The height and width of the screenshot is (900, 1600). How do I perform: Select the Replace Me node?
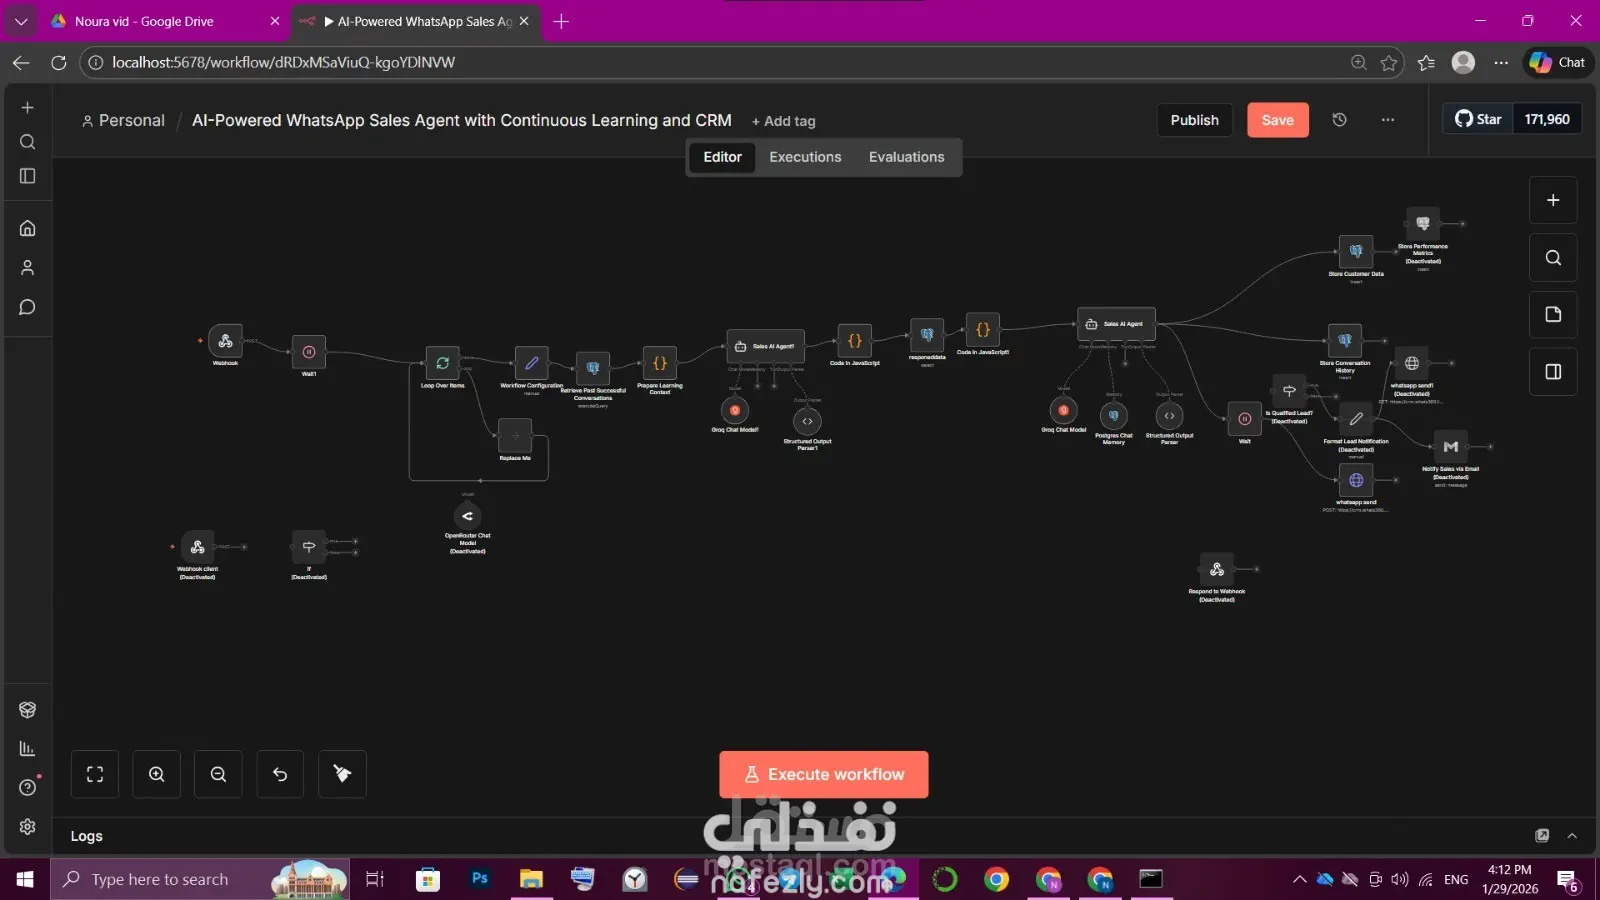point(515,436)
